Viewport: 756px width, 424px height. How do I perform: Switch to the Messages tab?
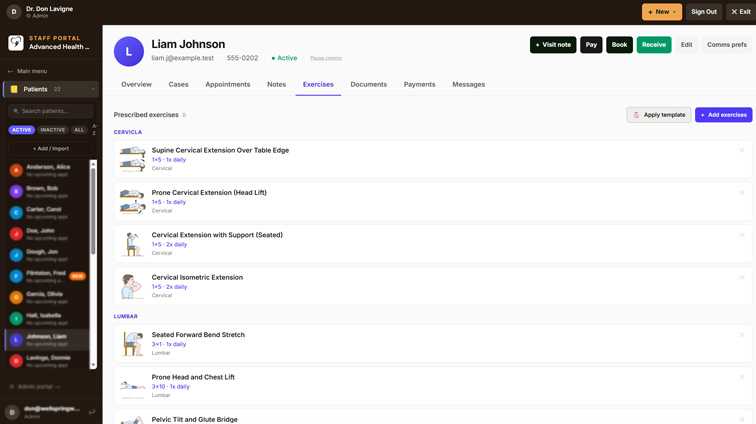coord(469,84)
